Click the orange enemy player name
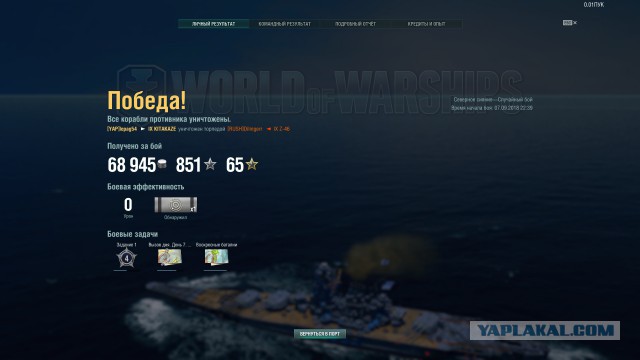 point(245,129)
